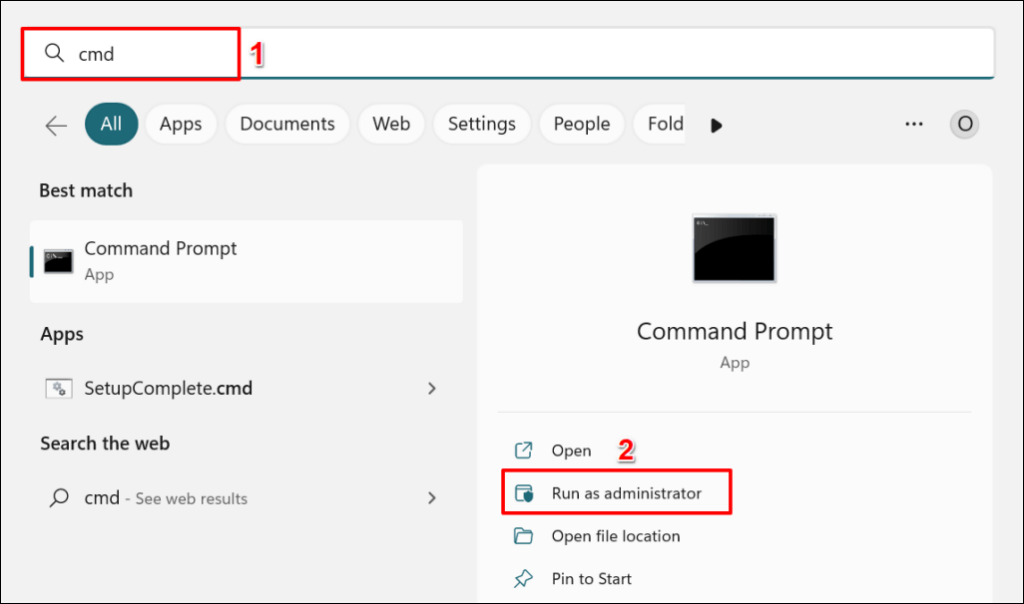Screen dimensions: 1024x604
Task: Click the SetupComplete.cmd file icon
Action: pos(58,388)
